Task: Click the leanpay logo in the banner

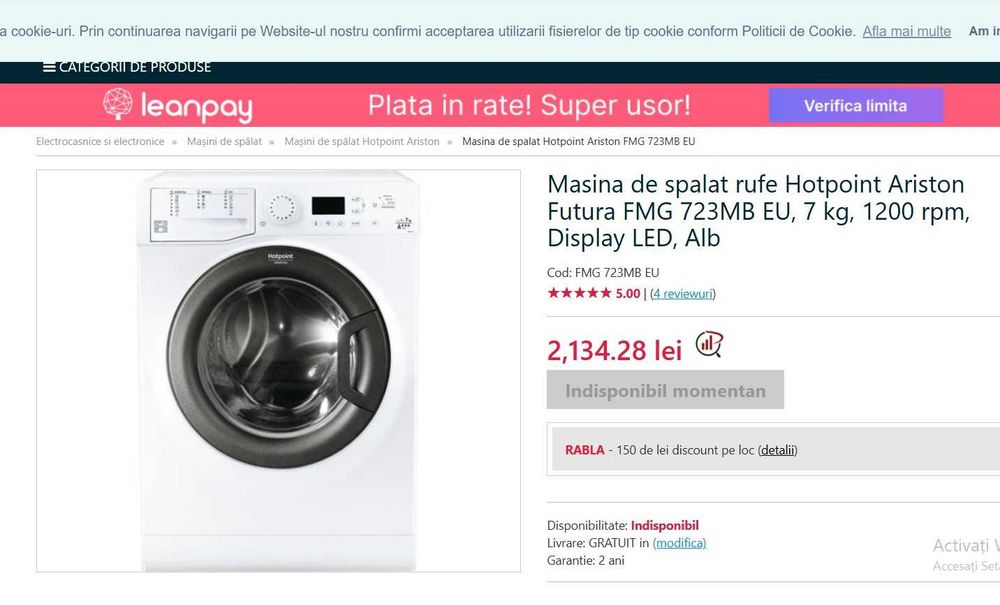Action: 177,105
